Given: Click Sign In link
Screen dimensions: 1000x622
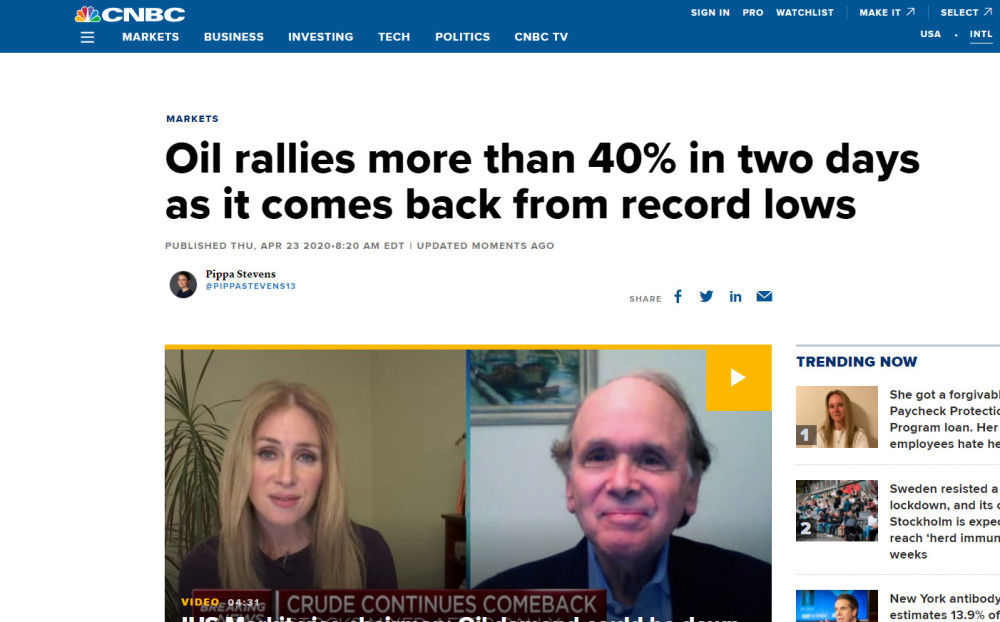Looking at the screenshot, I should click(x=710, y=12).
